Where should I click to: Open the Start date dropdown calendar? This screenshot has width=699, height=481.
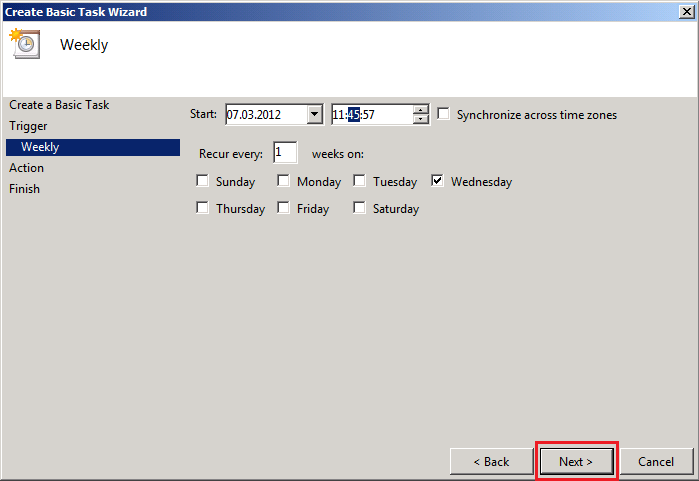click(315, 115)
